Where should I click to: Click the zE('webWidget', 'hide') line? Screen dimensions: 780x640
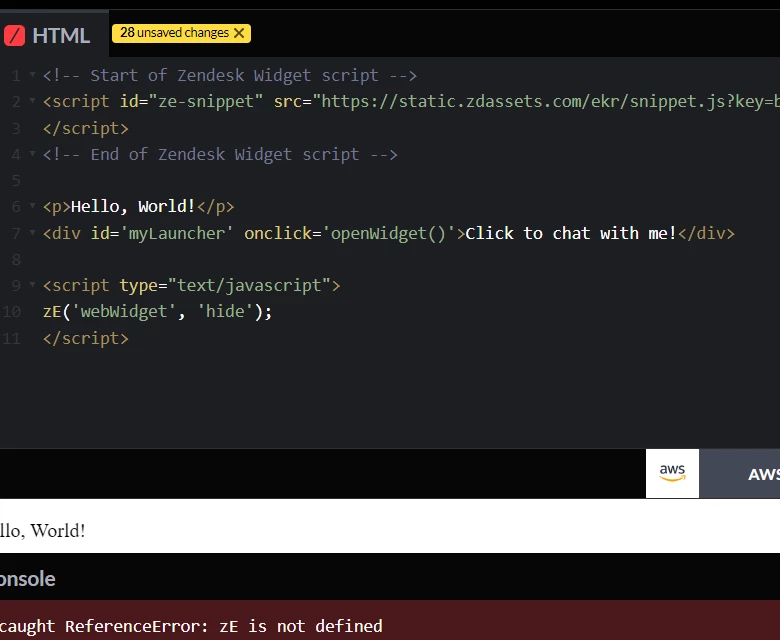coord(157,312)
